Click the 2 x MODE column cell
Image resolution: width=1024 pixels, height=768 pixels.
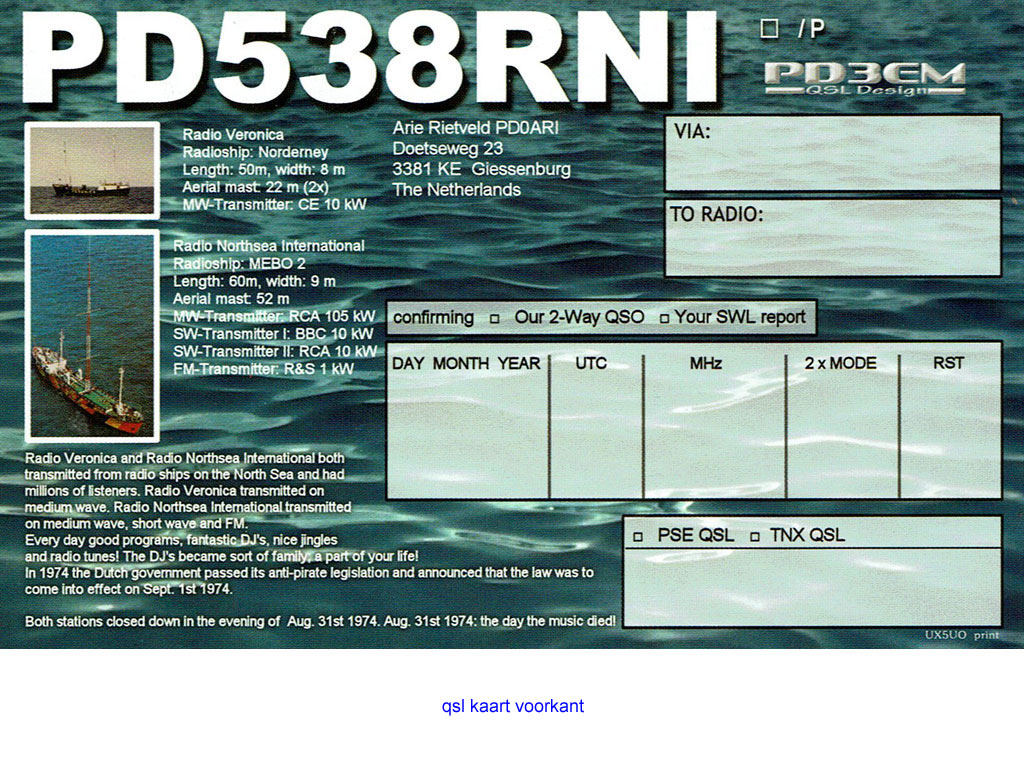[x=842, y=420]
